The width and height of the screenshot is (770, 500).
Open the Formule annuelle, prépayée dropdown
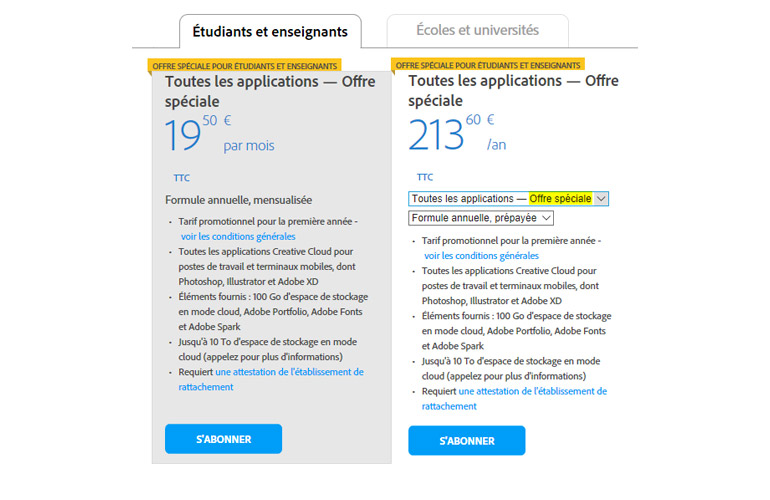click(x=481, y=218)
